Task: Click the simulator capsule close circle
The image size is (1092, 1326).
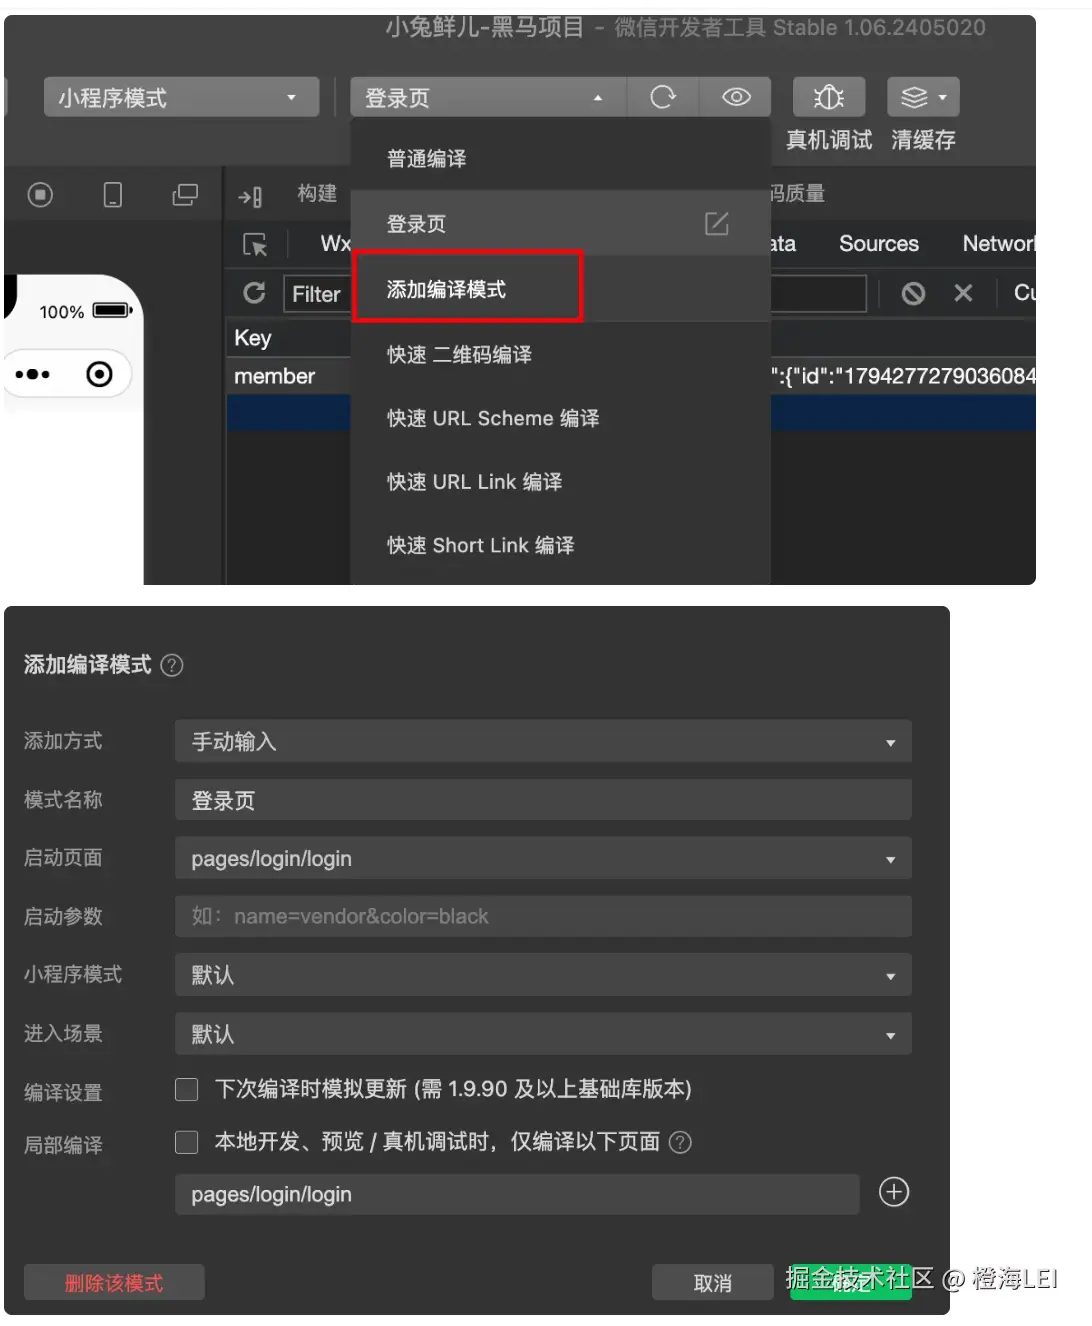Action: (x=99, y=375)
